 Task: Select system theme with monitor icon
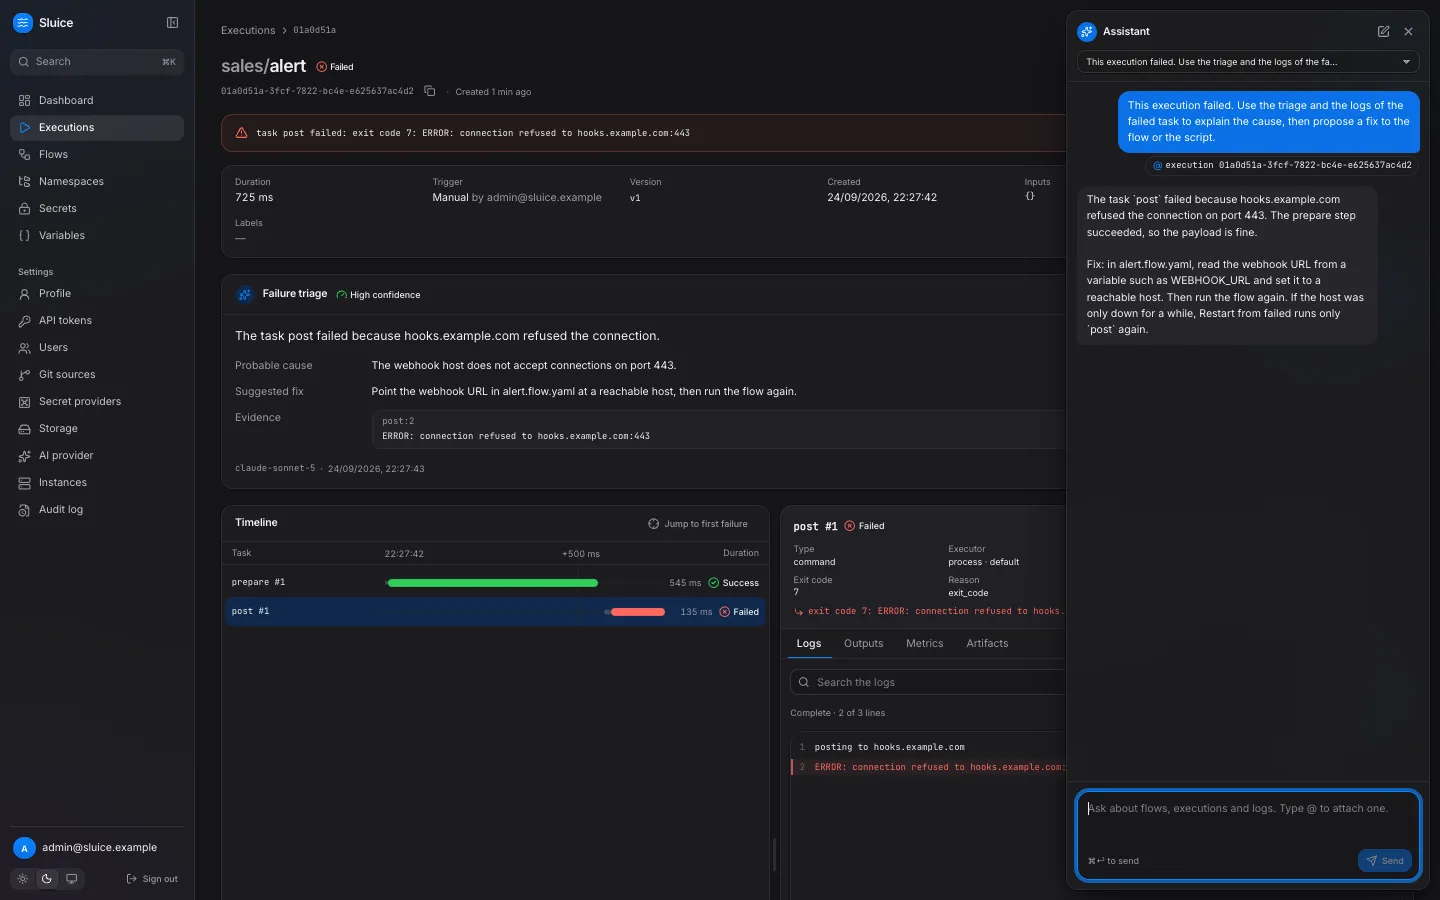[71, 879]
